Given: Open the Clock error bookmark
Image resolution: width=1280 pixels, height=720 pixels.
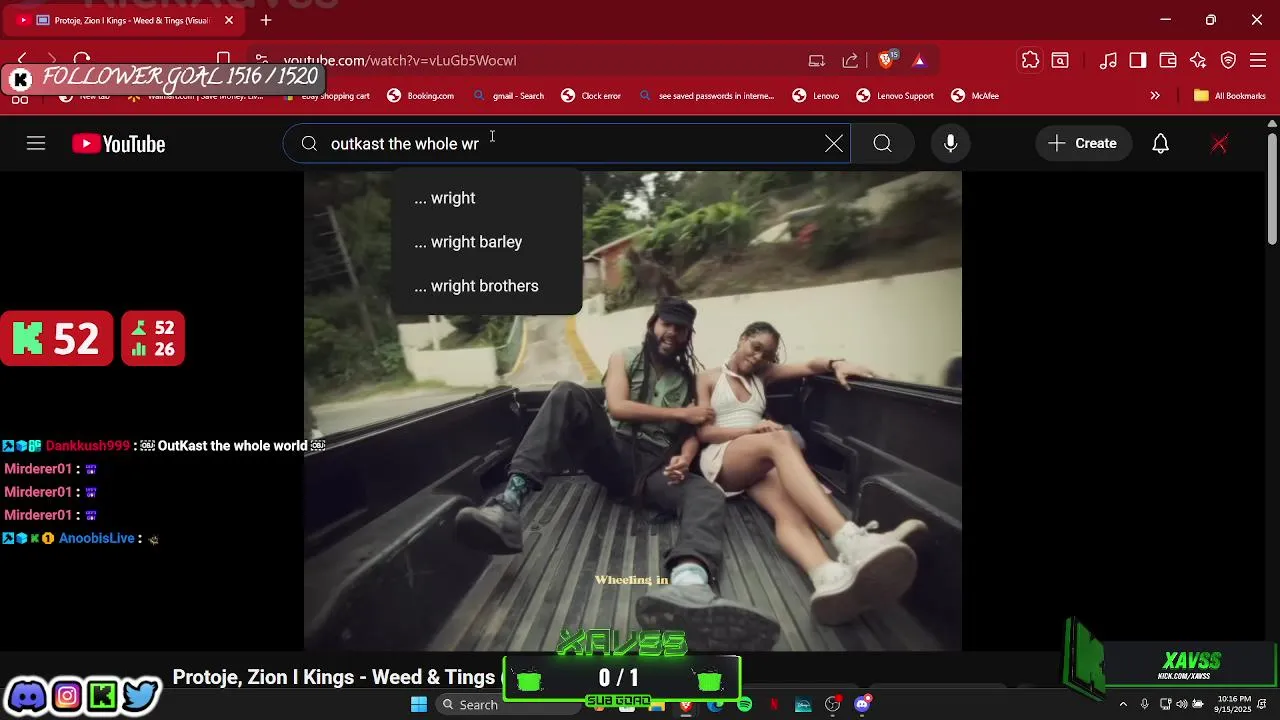Looking at the screenshot, I should (x=591, y=96).
